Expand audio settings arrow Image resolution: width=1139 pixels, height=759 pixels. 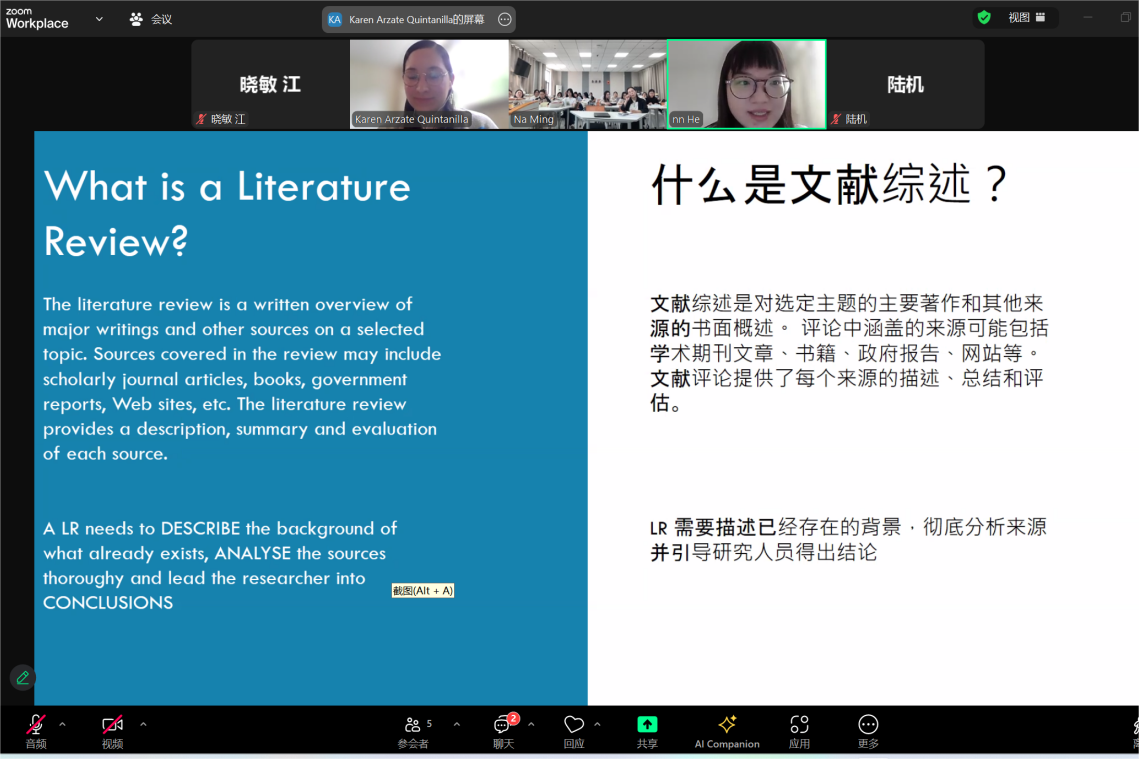[x=62, y=724]
